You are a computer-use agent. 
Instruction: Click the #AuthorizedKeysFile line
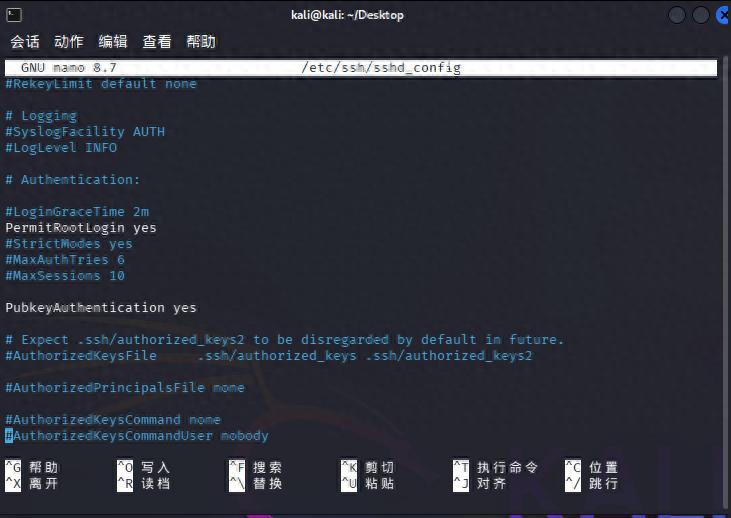(x=269, y=356)
